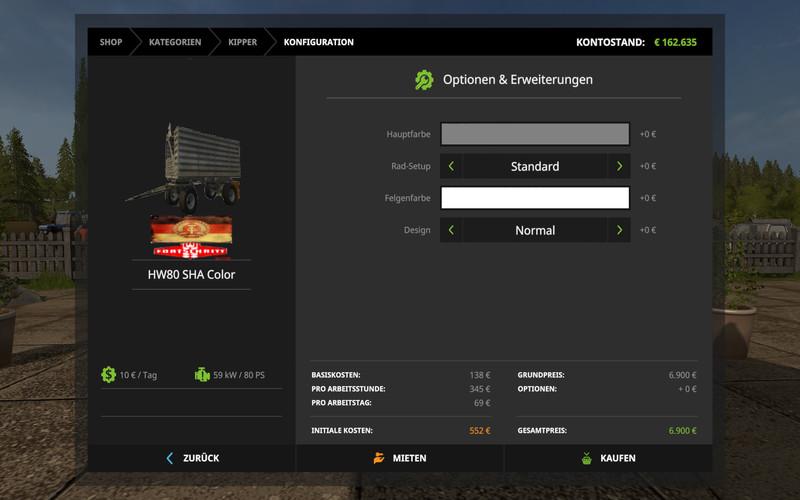Click the orange rent icon beside Mieten

[379, 458]
